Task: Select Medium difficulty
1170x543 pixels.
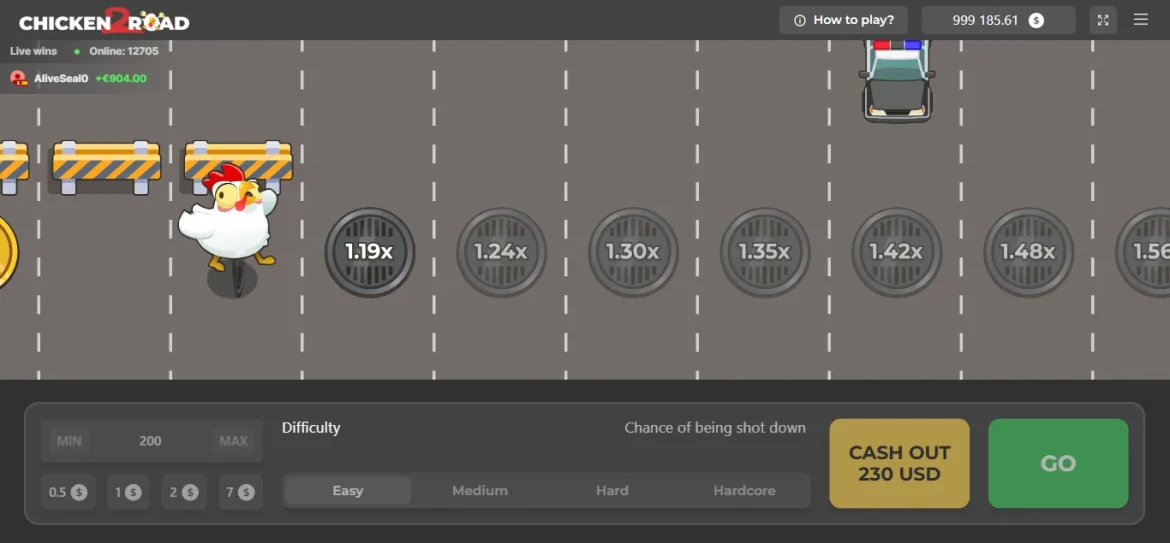Action: pyautogui.click(x=480, y=491)
